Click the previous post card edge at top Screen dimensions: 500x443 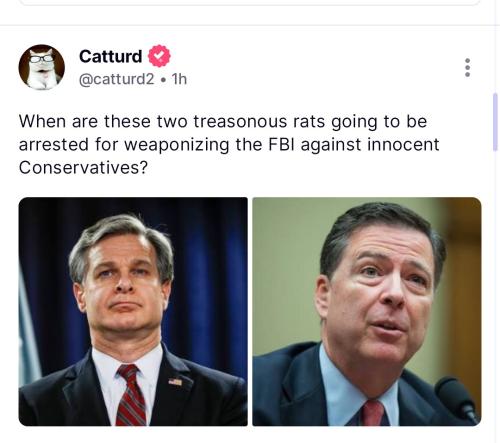[x=250, y=3]
